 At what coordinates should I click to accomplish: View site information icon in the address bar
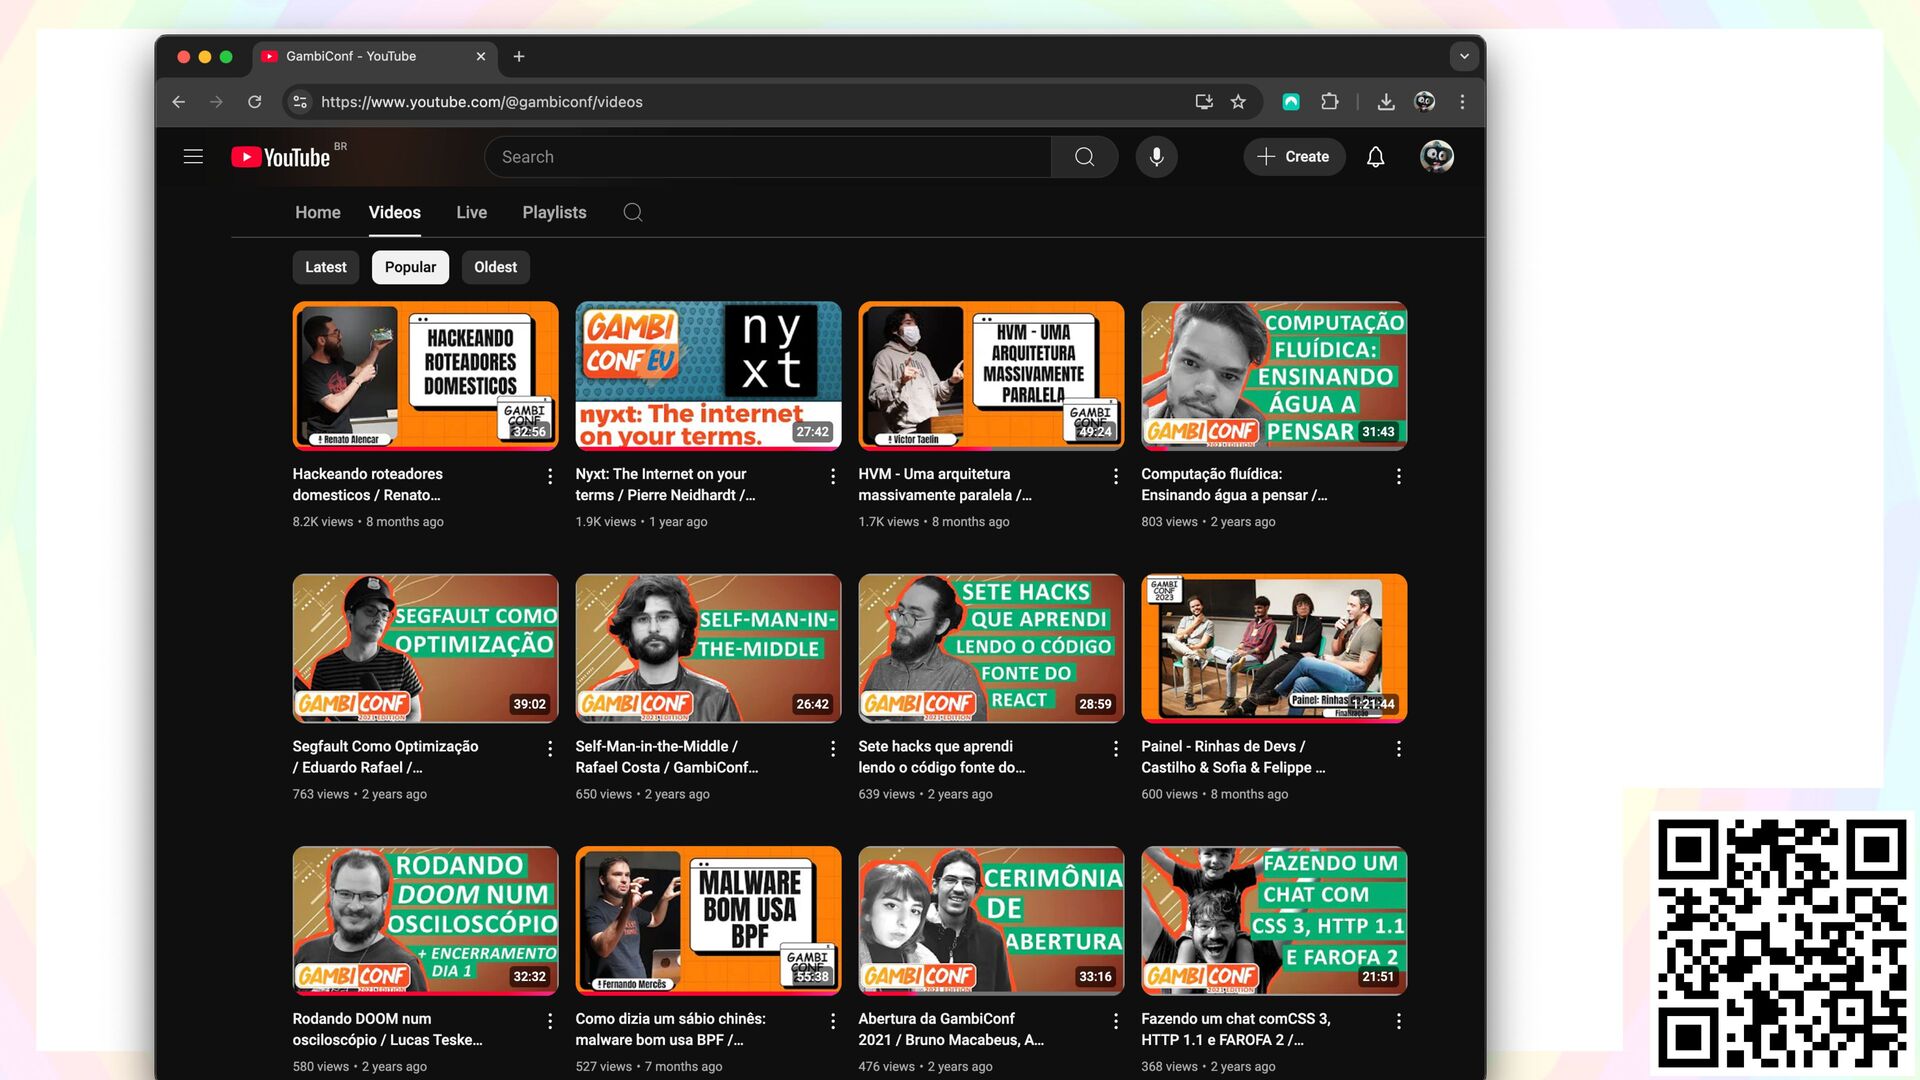tap(300, 102)
